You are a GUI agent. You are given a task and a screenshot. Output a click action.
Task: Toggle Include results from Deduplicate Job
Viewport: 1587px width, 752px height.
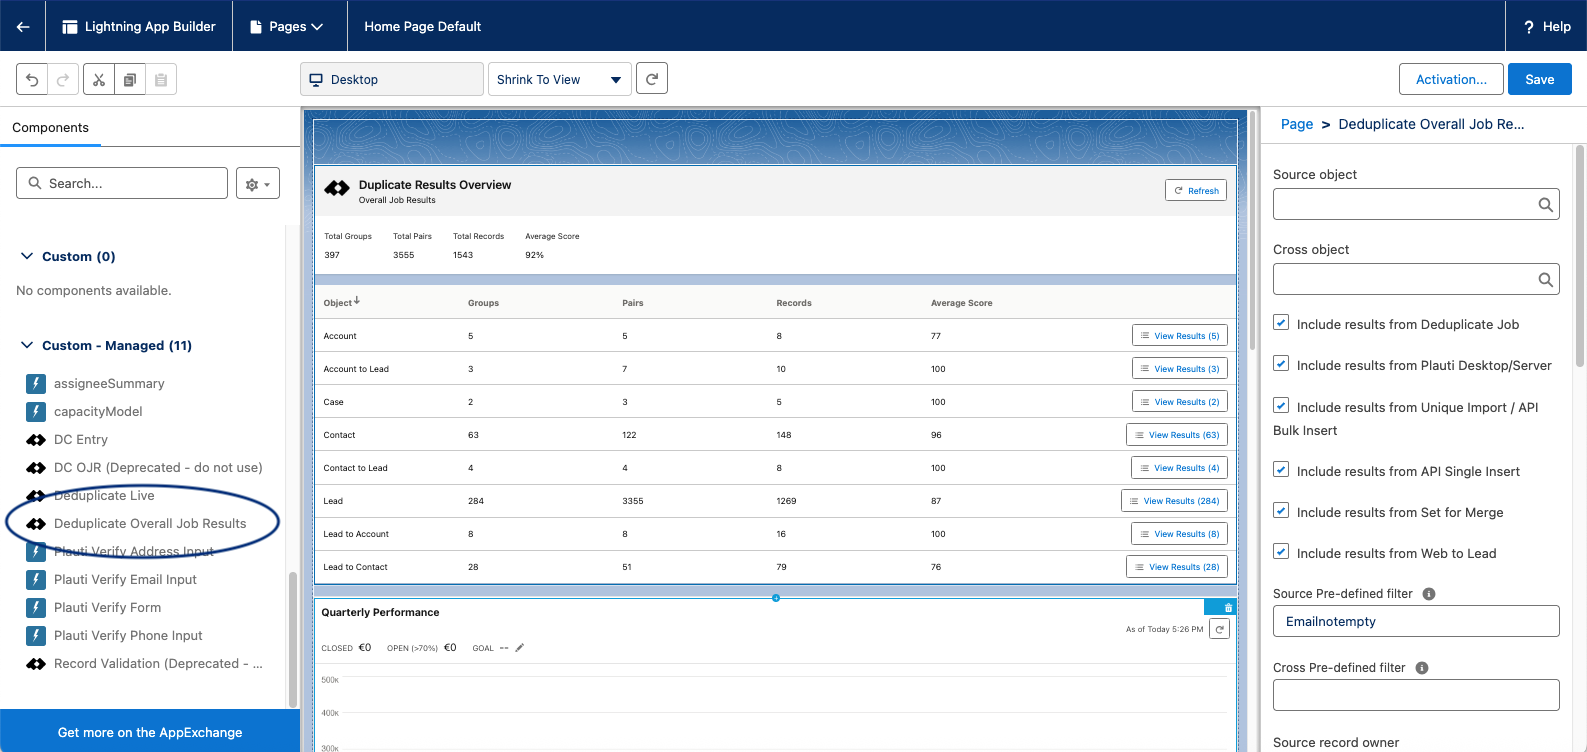1281,323
